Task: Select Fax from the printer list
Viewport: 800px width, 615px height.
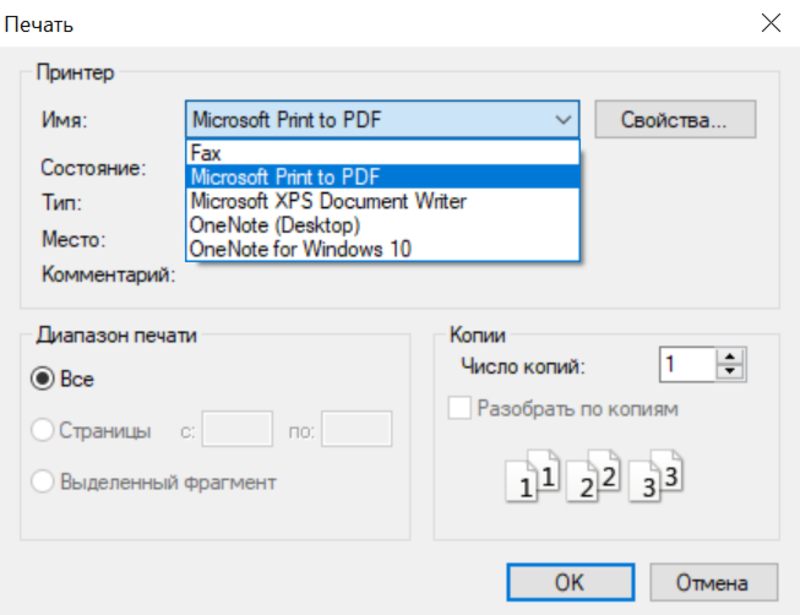Action: (383, 153)
